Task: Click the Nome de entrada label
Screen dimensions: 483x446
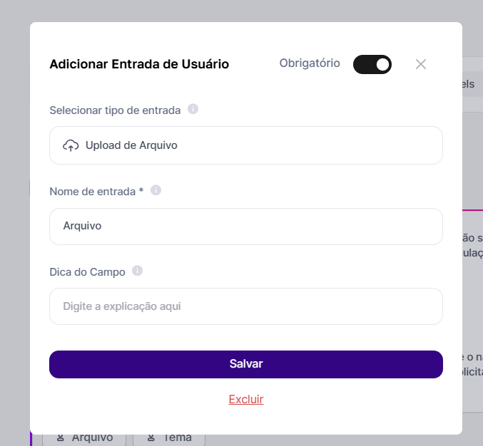Action: (96, 191)
